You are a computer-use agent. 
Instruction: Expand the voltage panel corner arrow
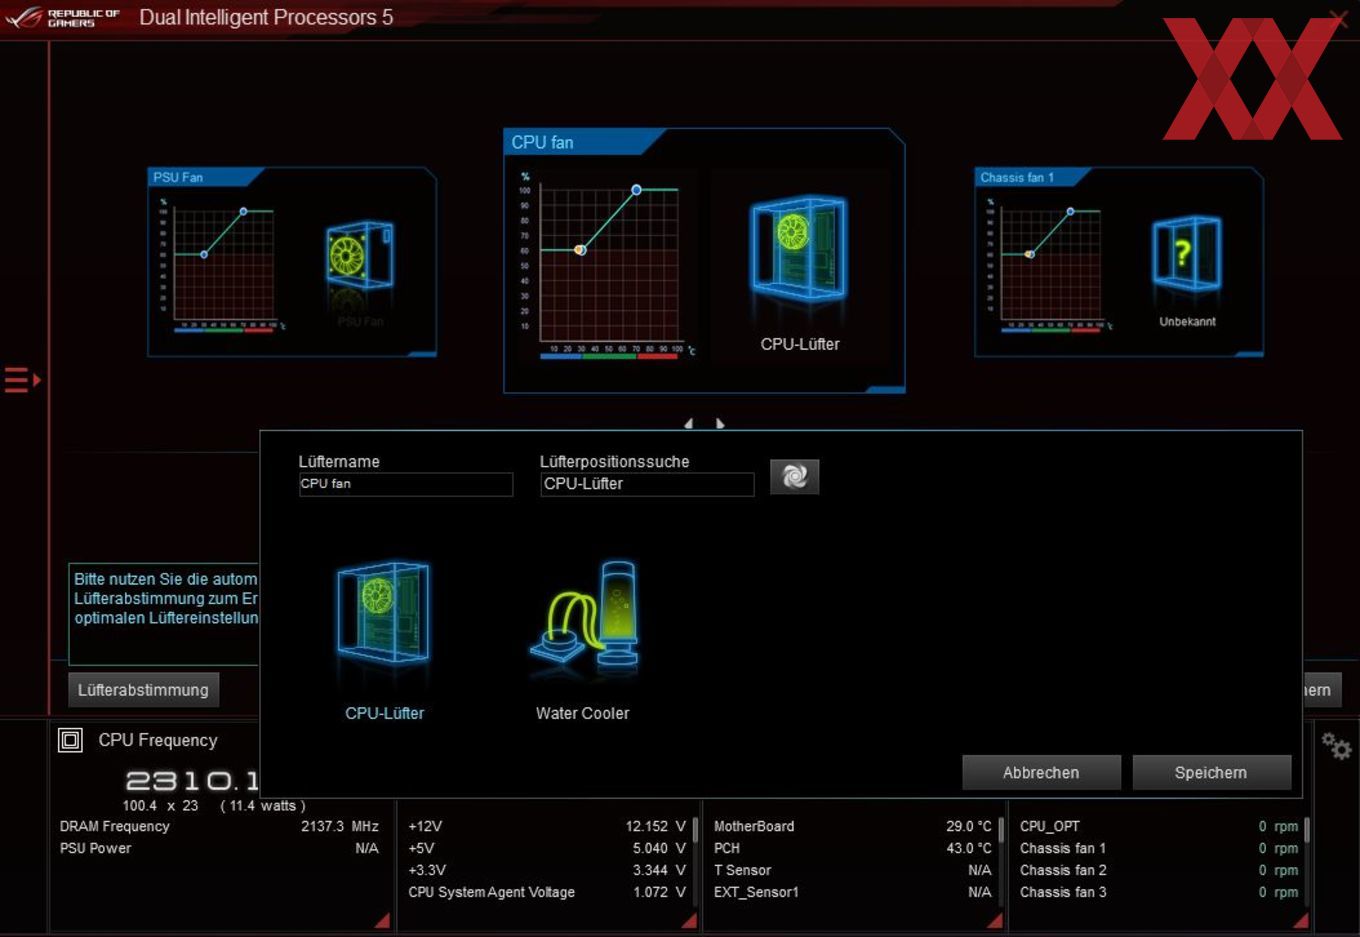point(689,920)
